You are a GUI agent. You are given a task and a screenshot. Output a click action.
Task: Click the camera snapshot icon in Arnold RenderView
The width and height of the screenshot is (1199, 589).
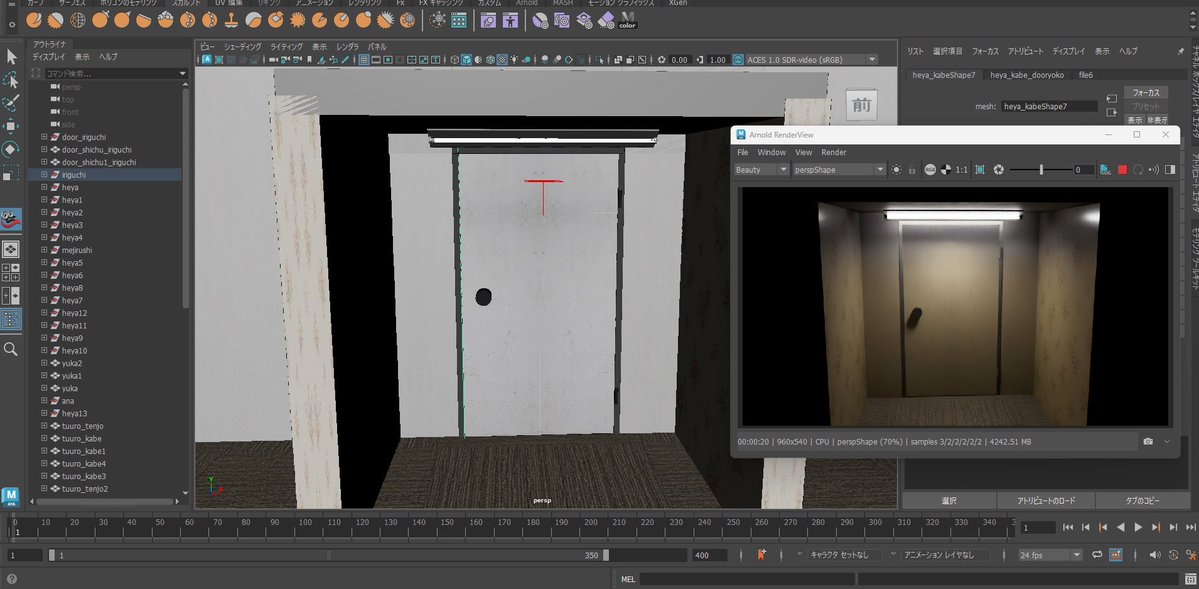tap(1148, 441)
